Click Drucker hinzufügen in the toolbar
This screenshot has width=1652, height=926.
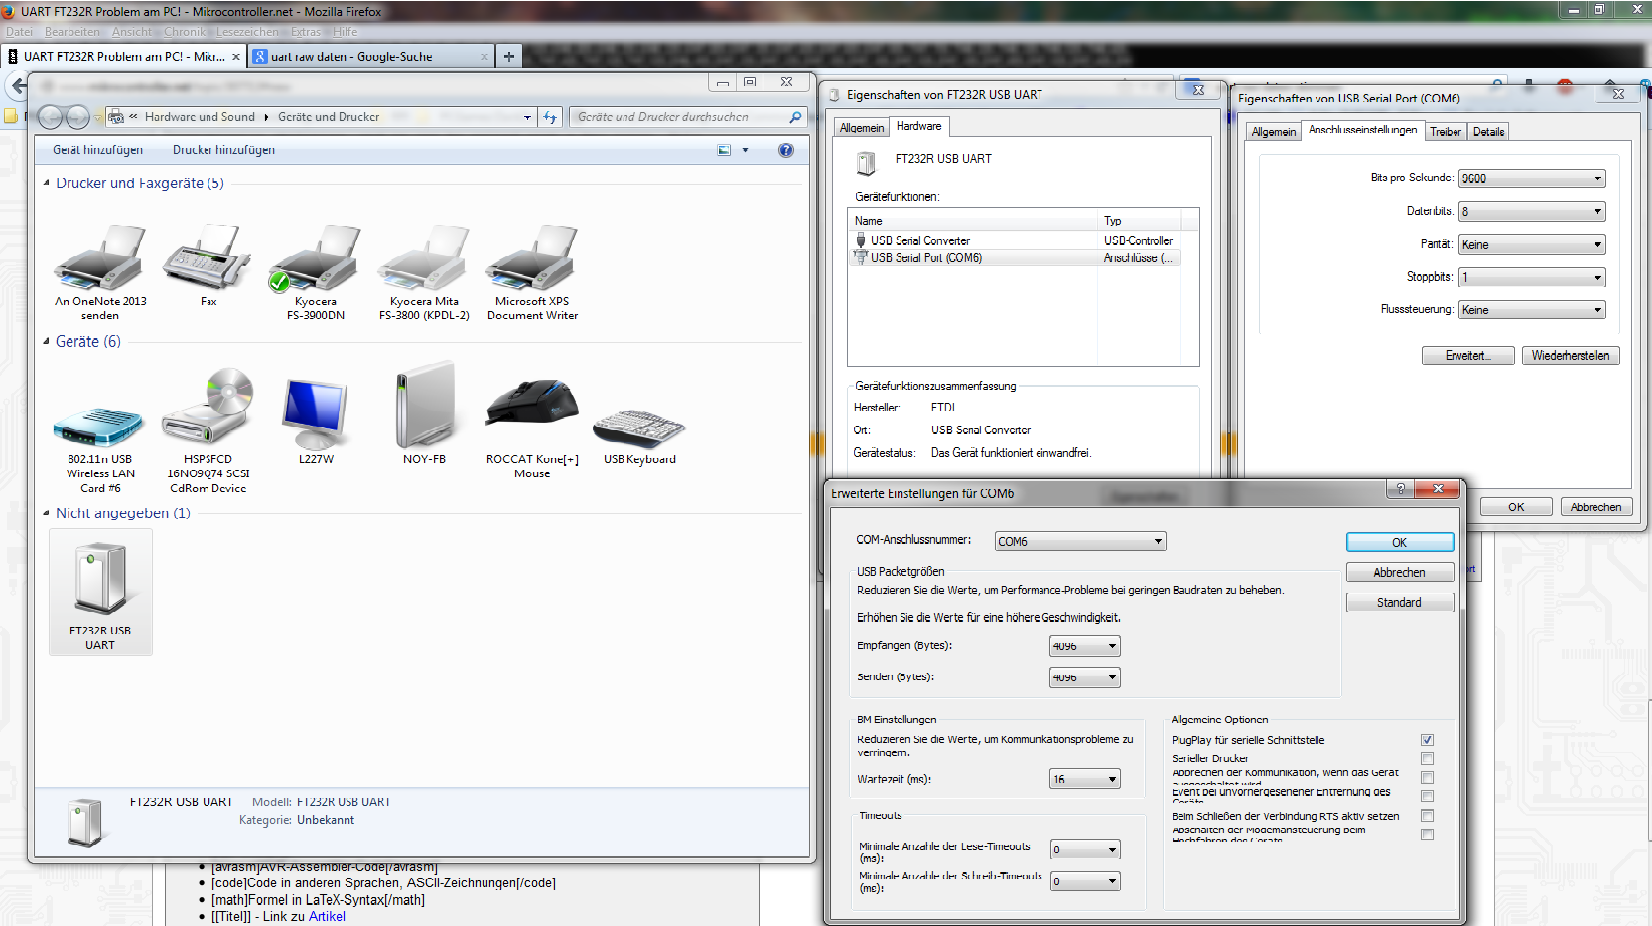click(x=224, y=150)
